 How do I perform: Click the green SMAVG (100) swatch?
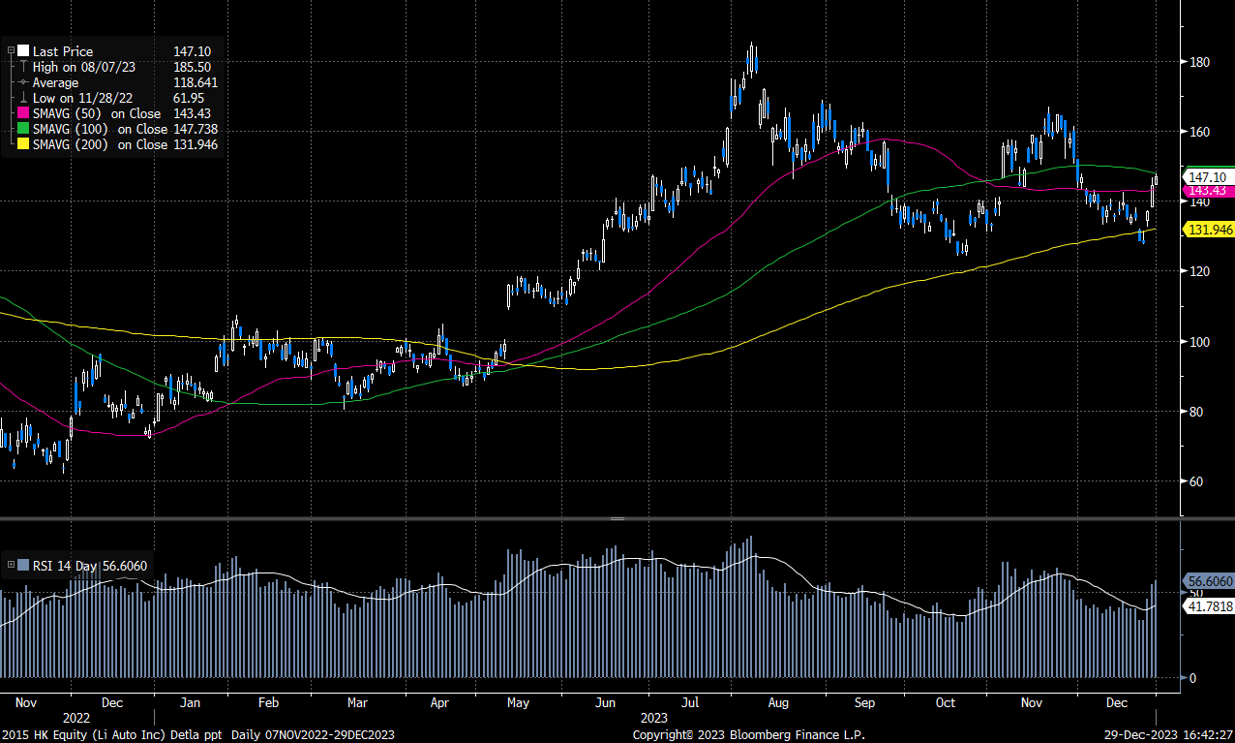pos(23,129)
